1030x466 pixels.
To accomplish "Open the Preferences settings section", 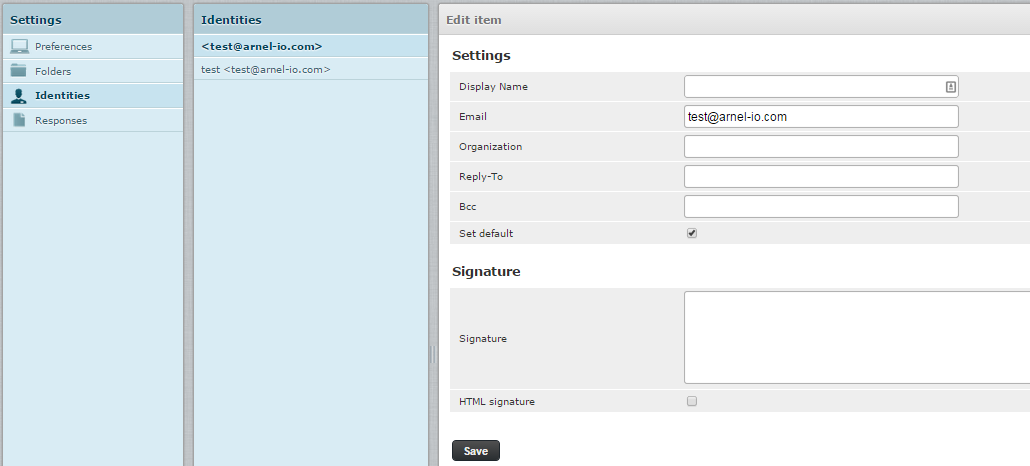I will click(x=63, y=46).
